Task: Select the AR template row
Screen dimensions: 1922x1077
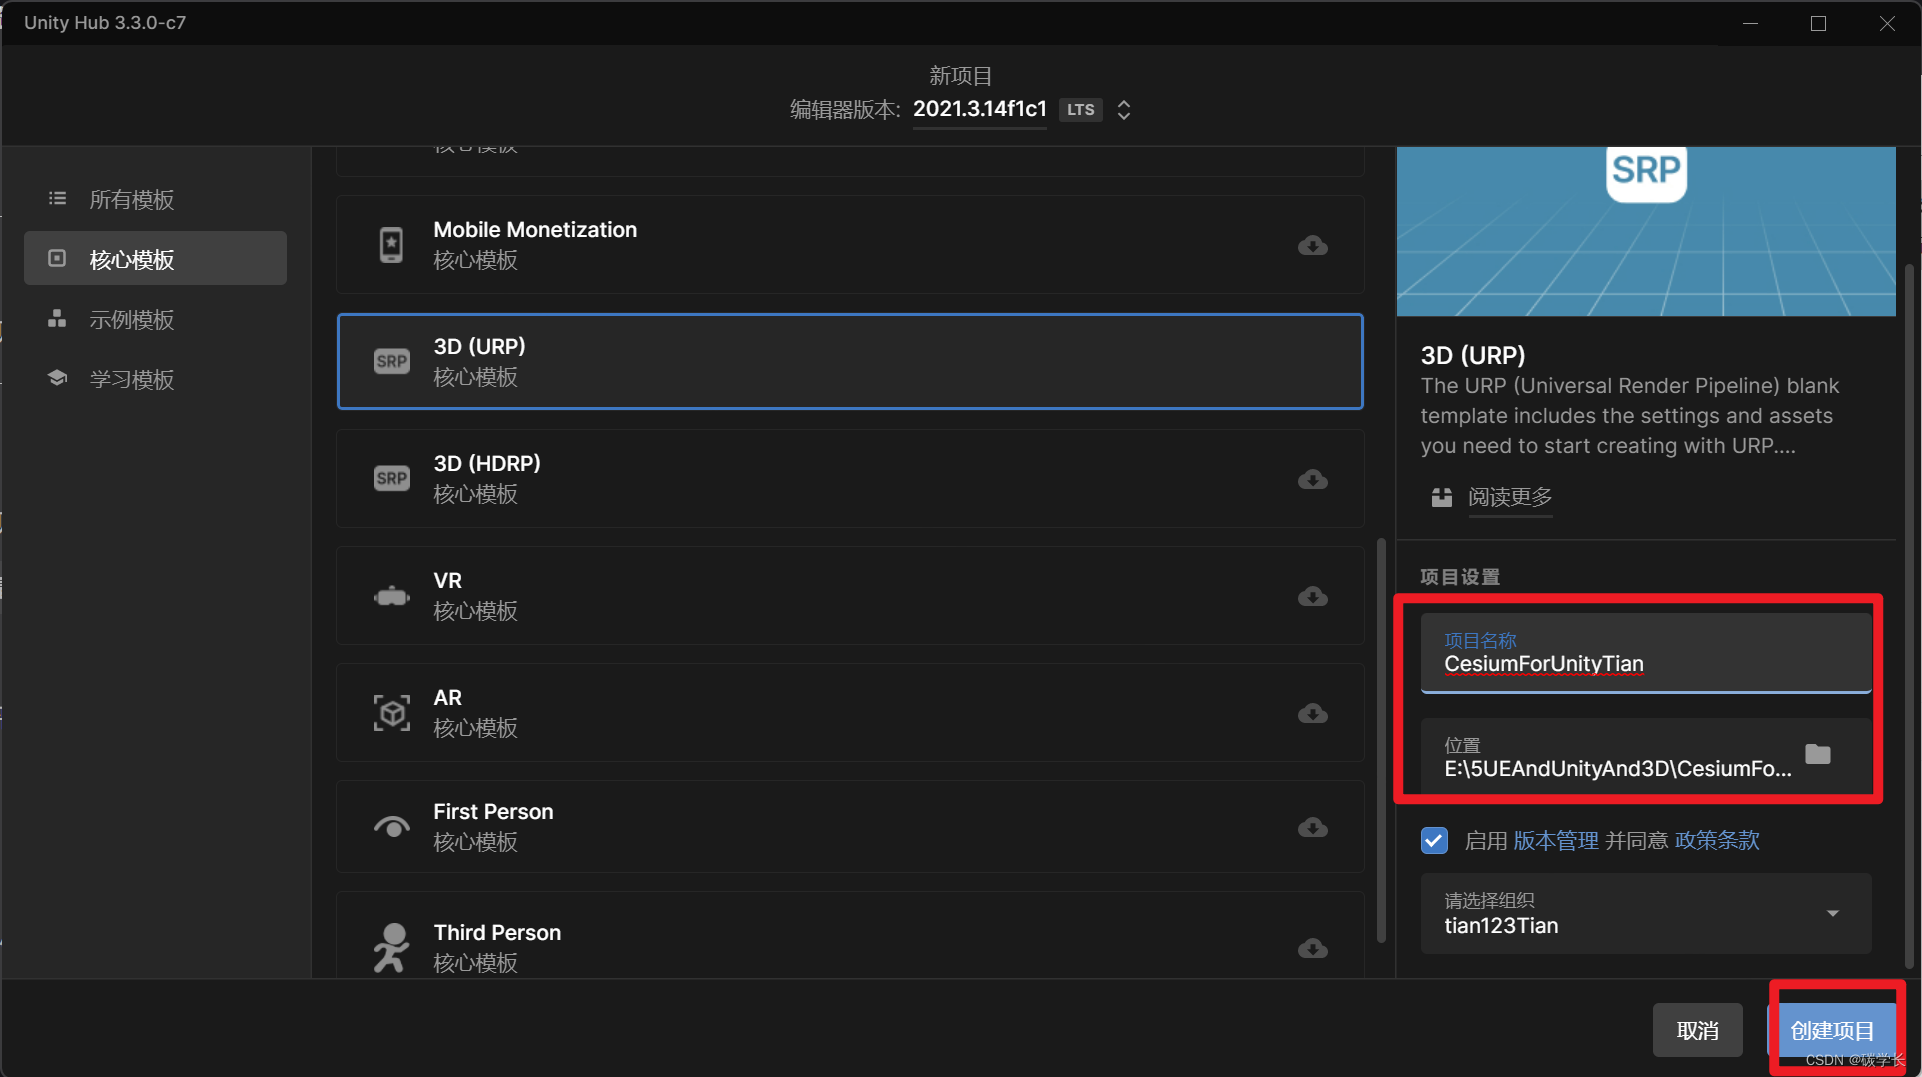Action: [850, 712]
